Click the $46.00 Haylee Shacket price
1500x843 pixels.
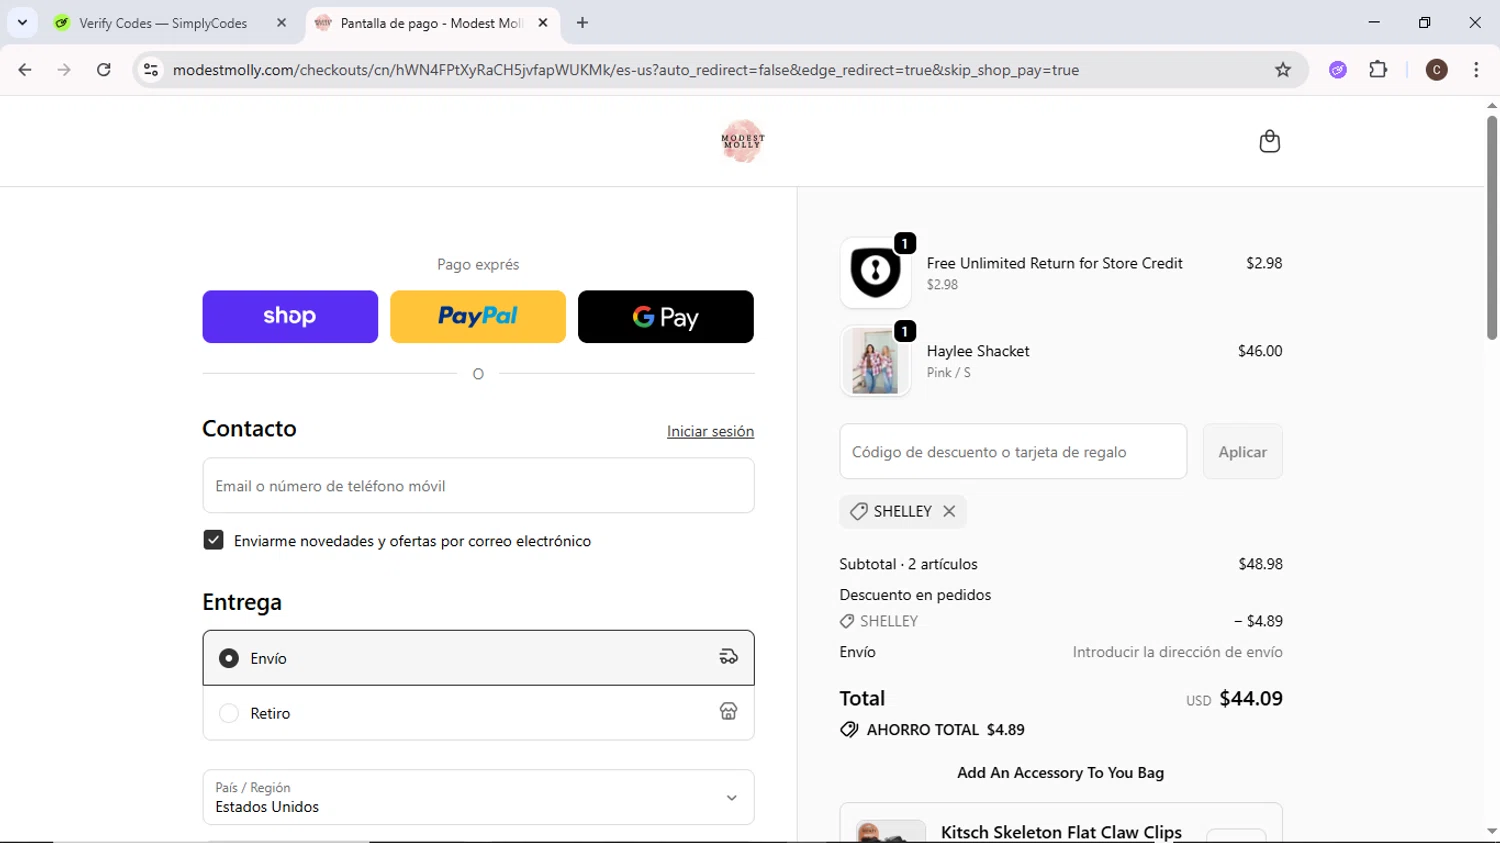pyautogui.click(x=1260, y=351)
